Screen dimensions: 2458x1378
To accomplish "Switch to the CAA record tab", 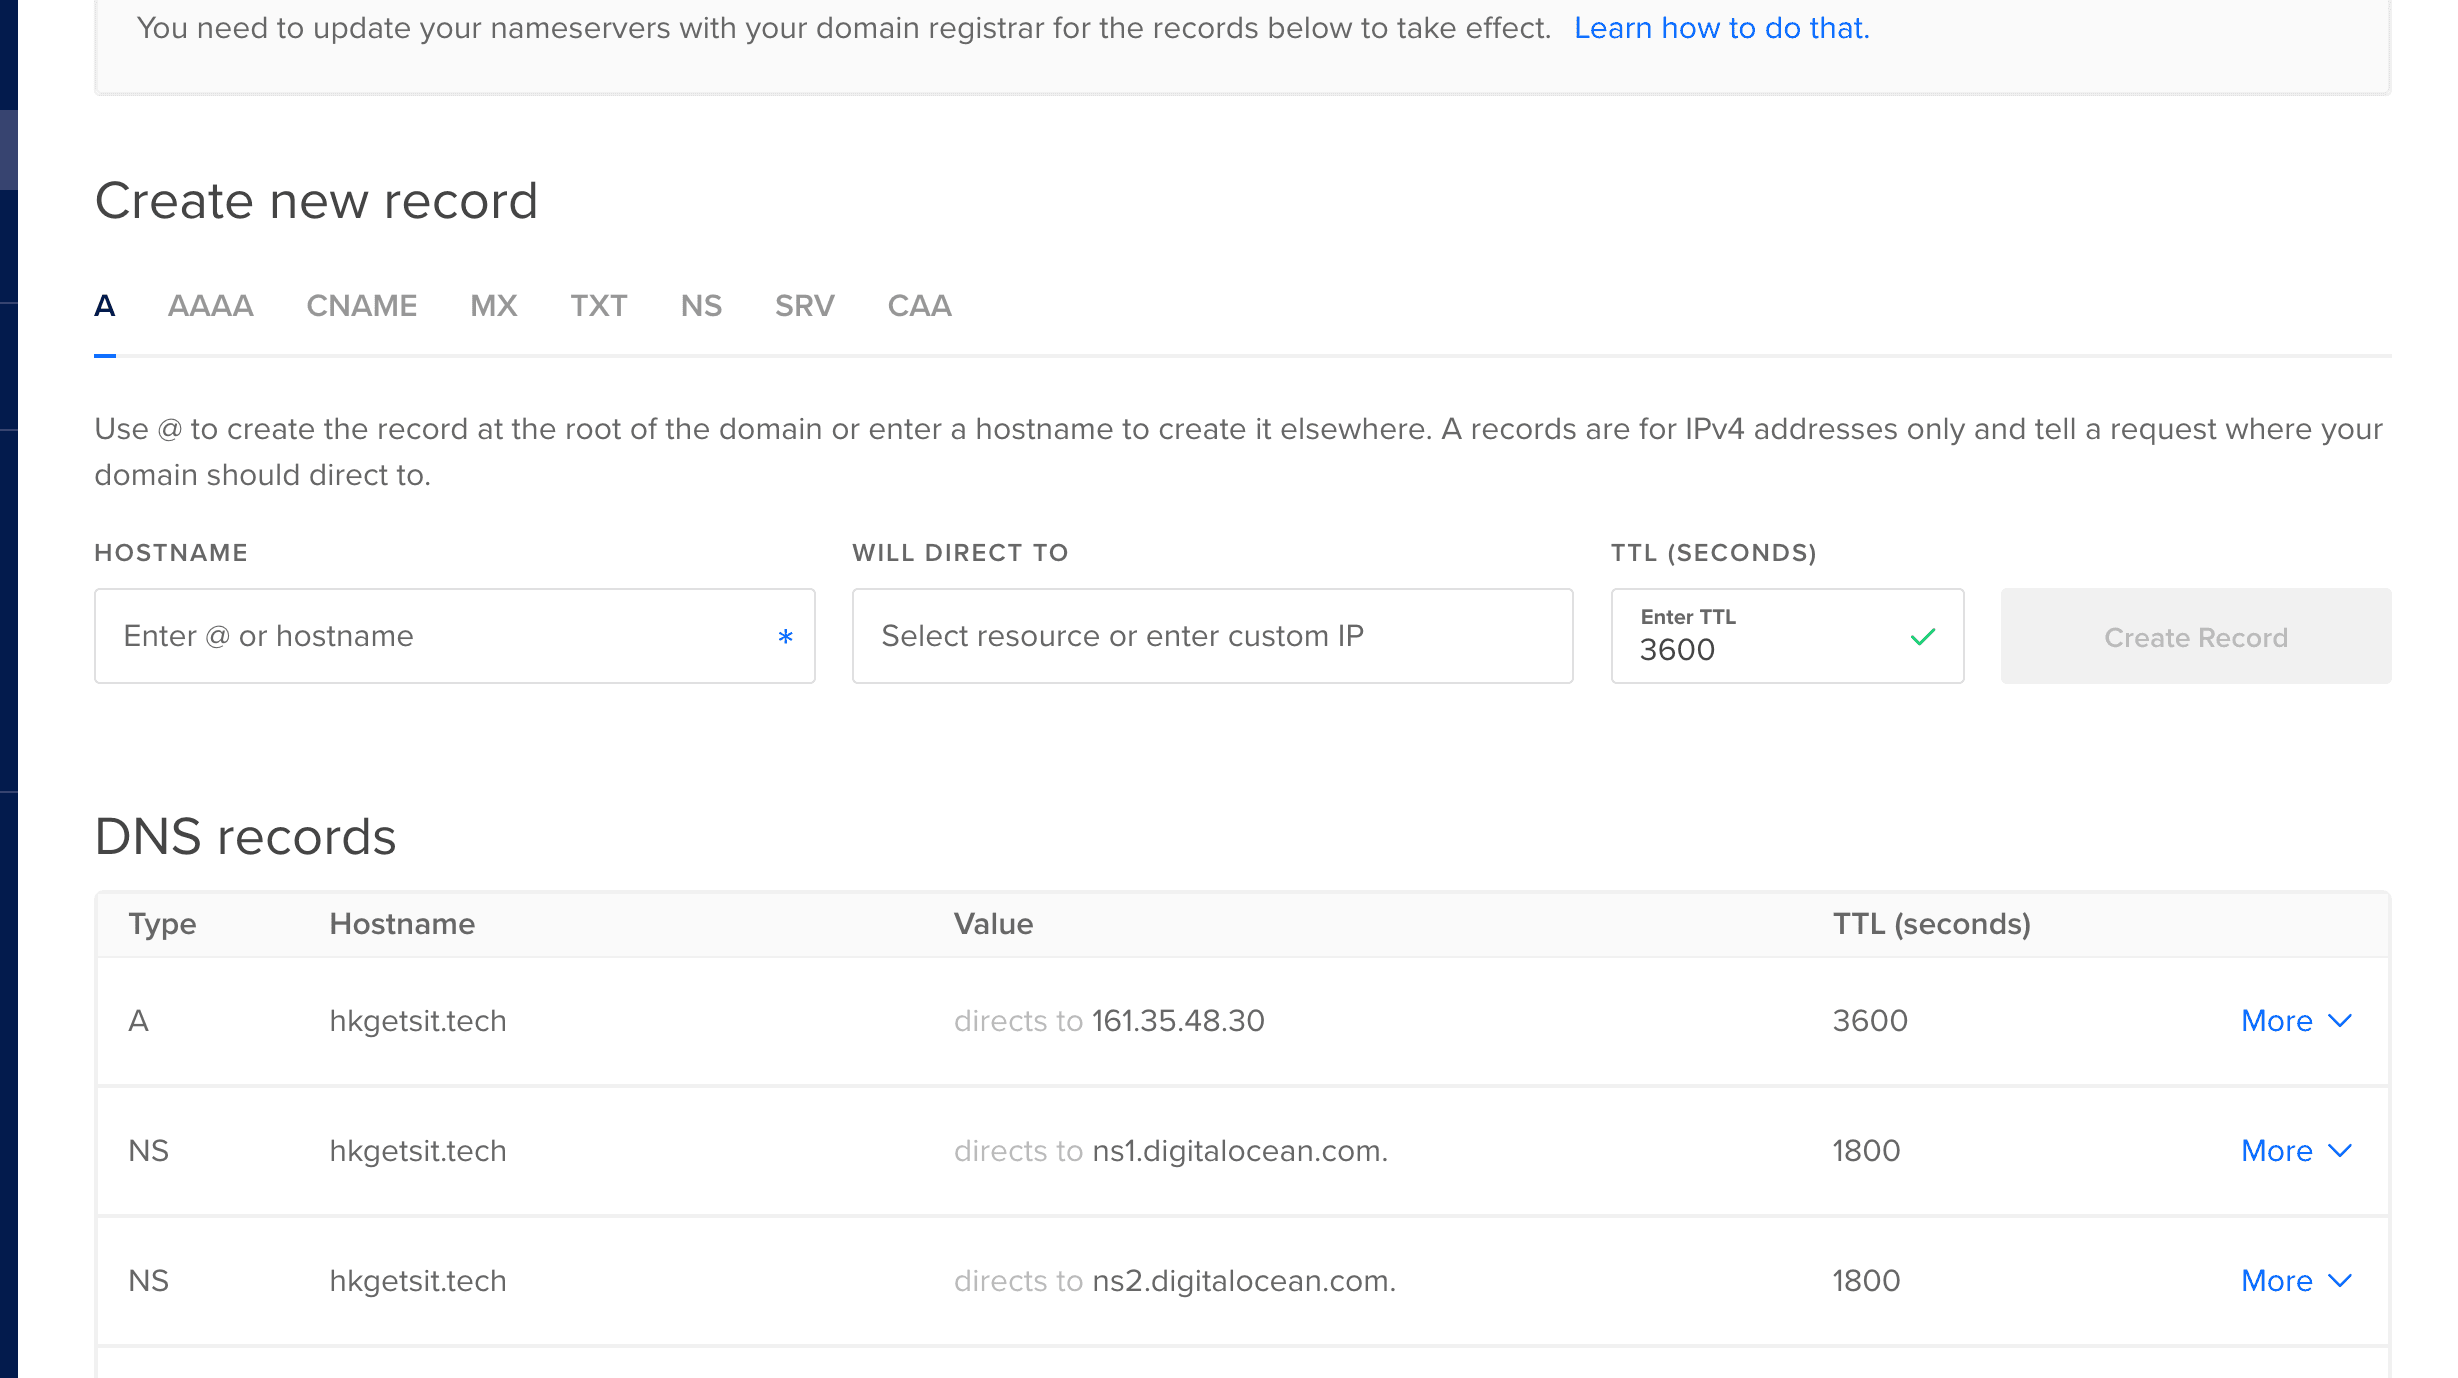I will coord(920,306).
